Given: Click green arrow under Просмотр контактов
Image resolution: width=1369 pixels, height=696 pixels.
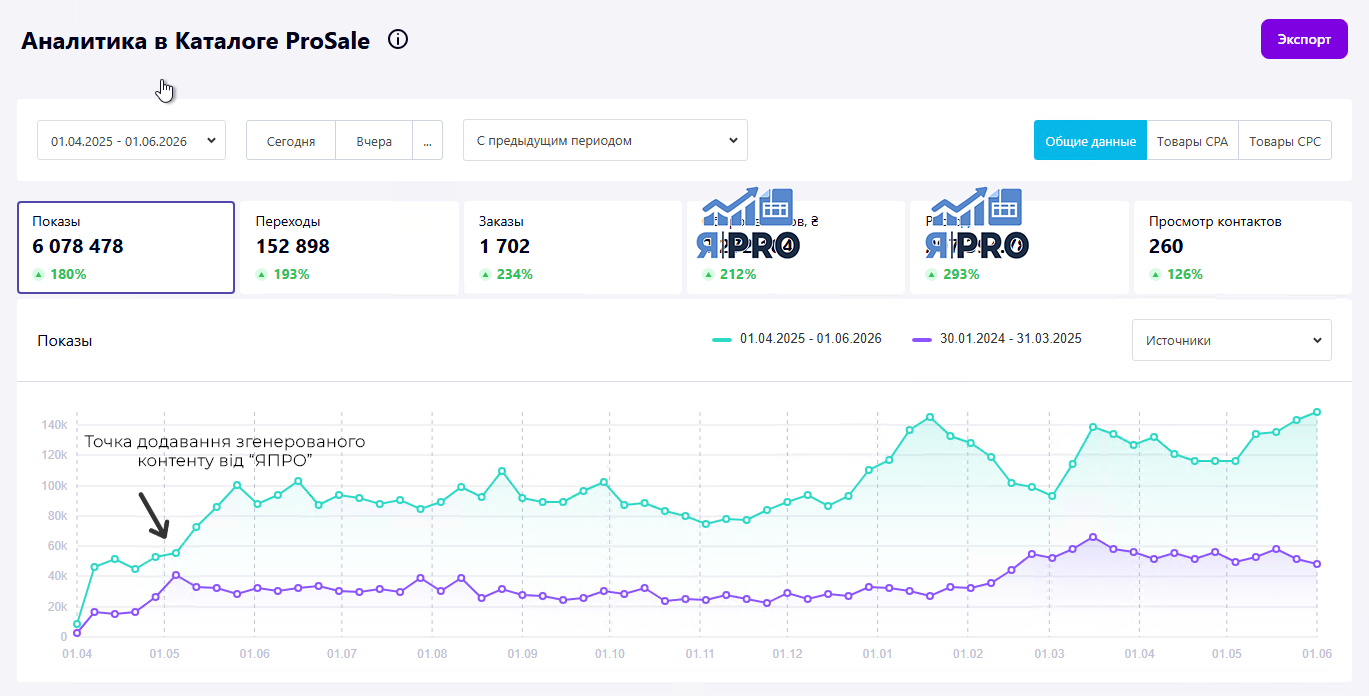Looking at the screenshot, I should (x=1154, y=274).
